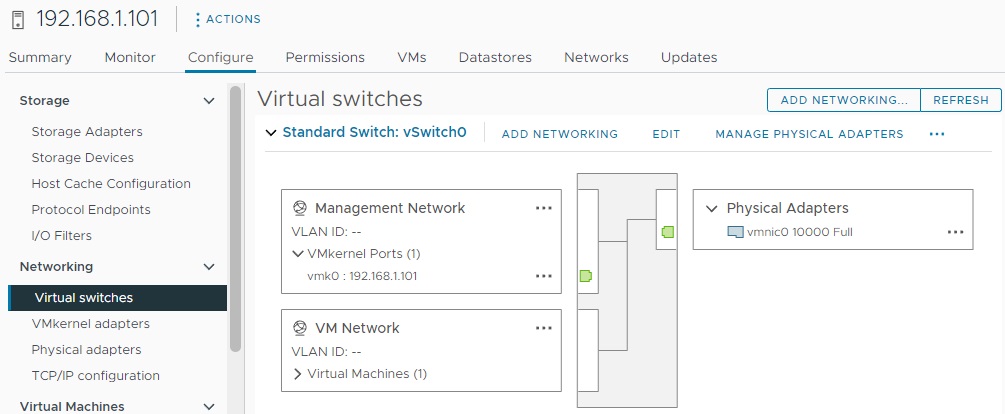Collapse the Storage sidebar section
The width and height of the screenshot is (1005, 414).
tap(209, 101)
